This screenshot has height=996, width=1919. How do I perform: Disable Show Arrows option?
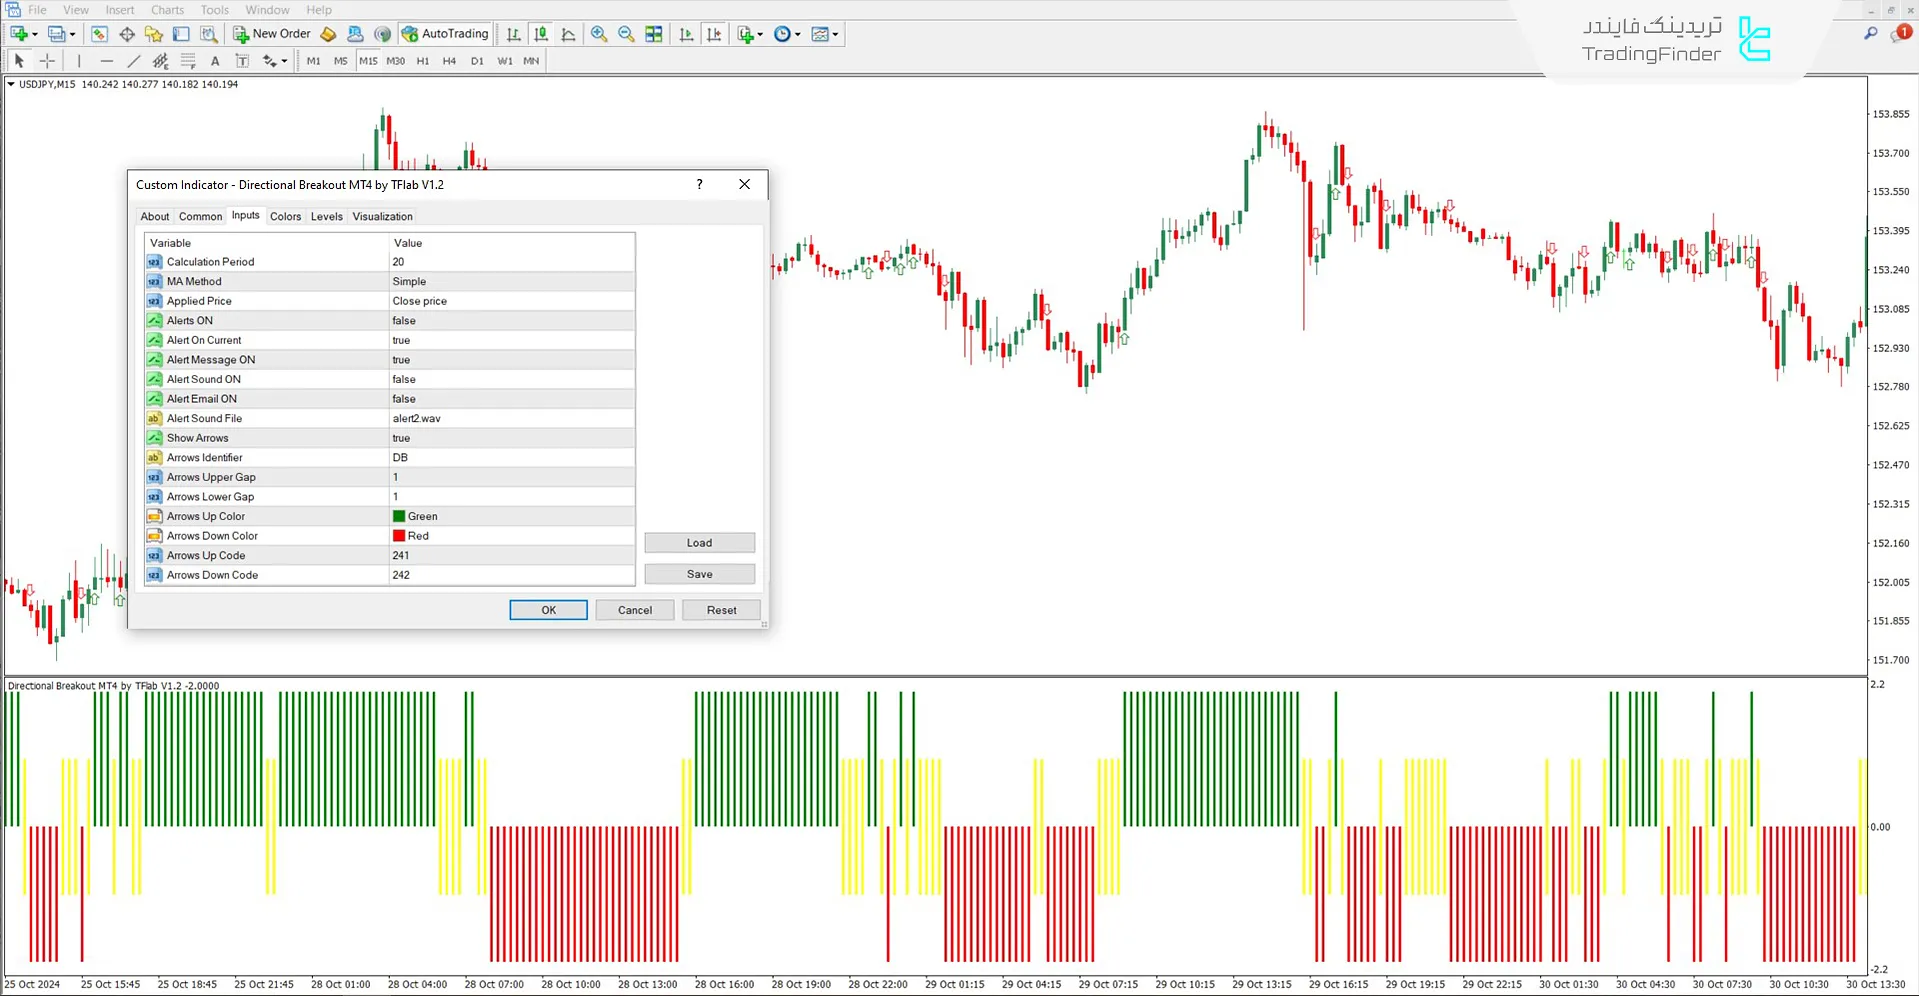(511, 437)
